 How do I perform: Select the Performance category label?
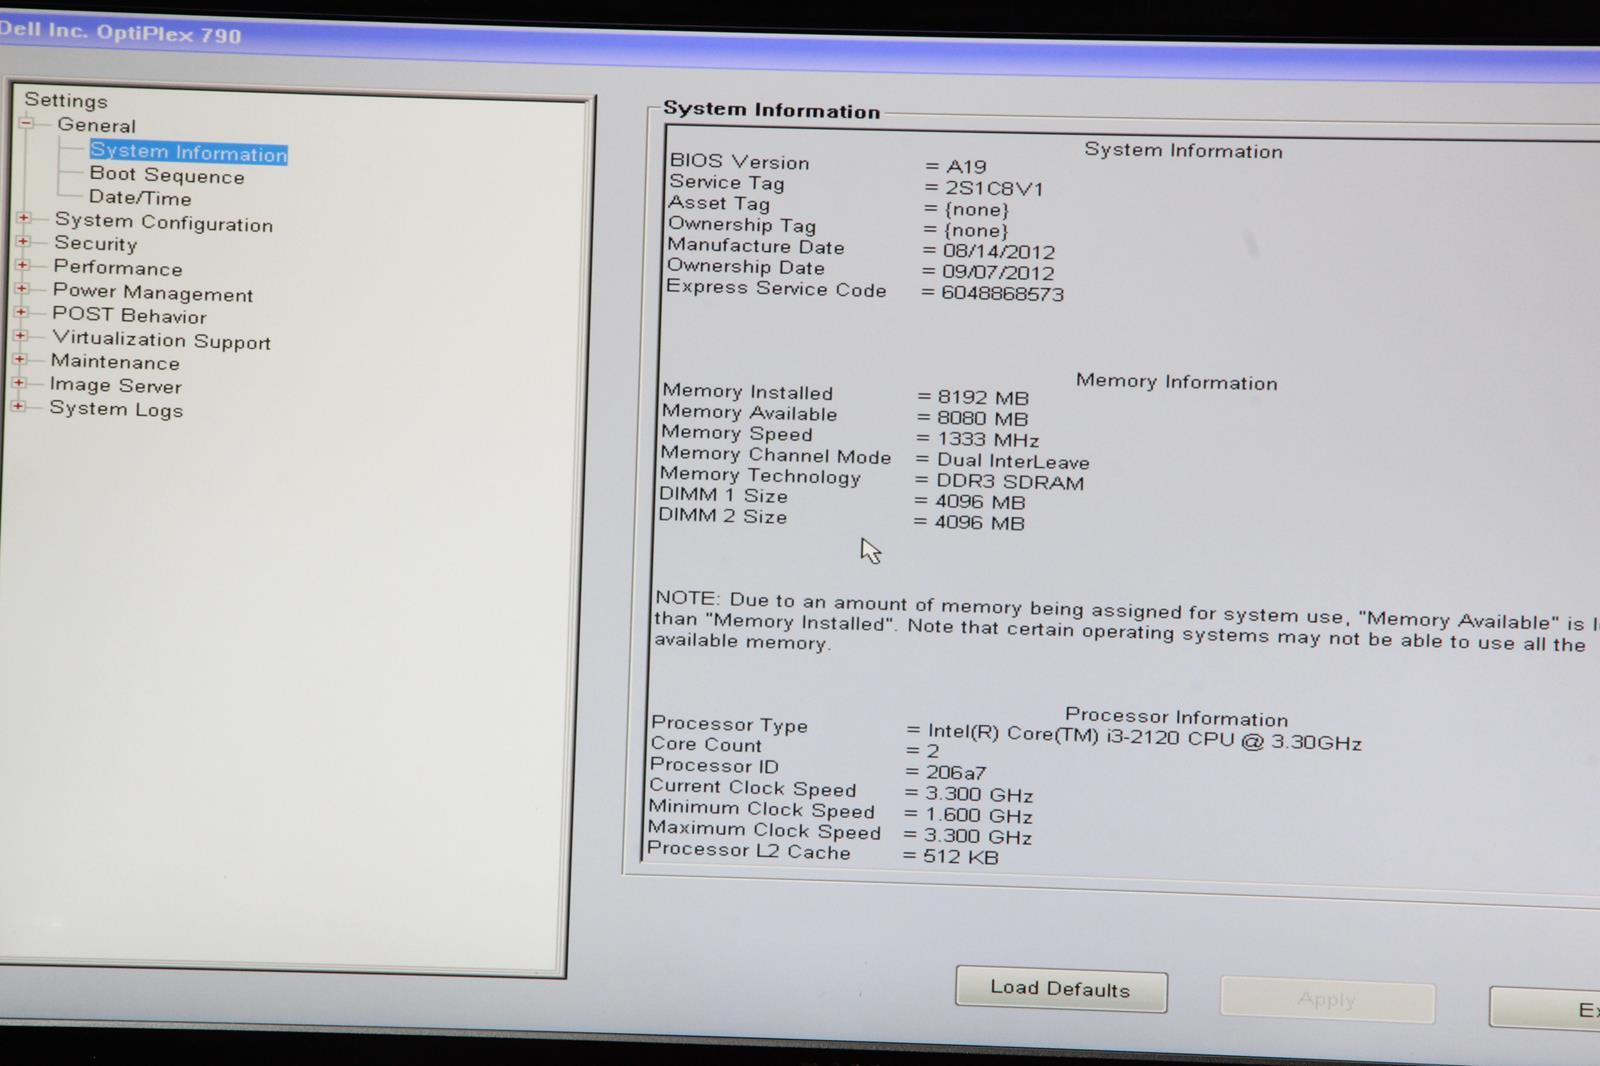click(x=118, y=267)
